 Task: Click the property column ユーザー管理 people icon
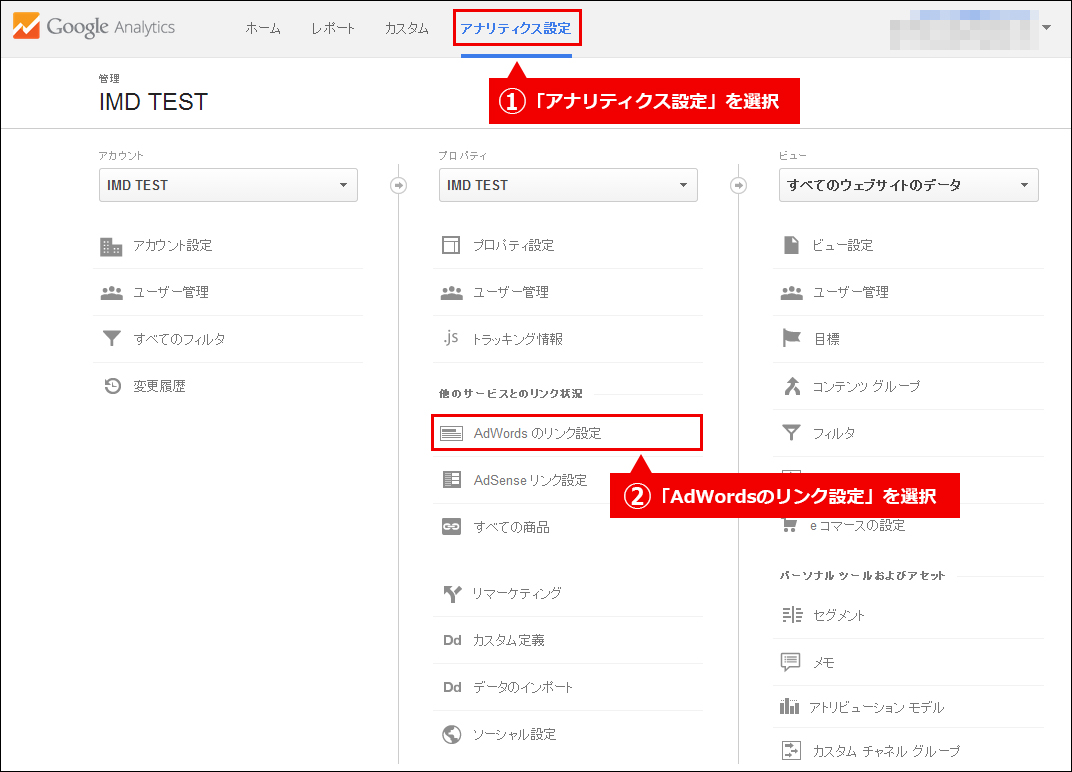[451, 293]
